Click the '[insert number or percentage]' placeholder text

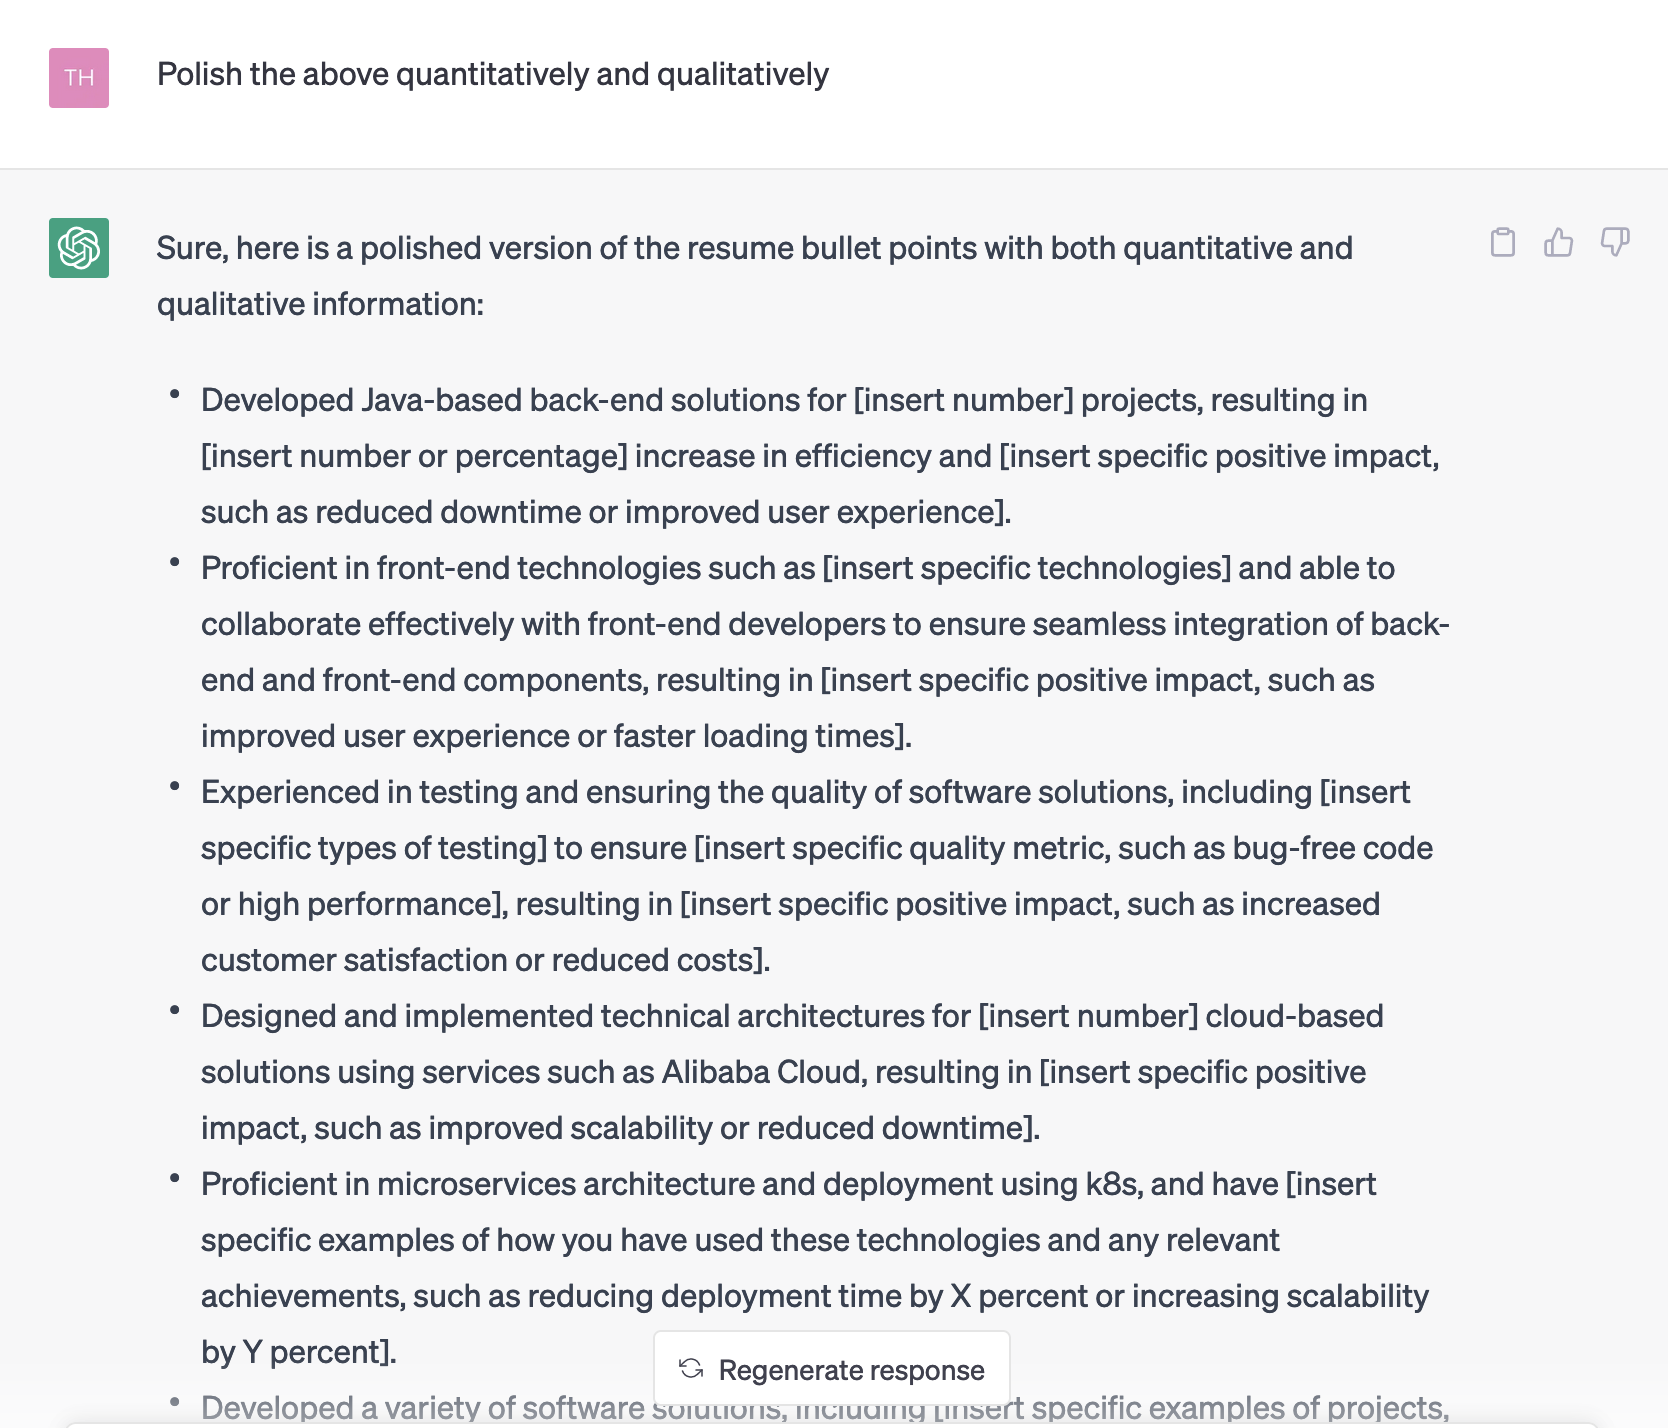(414, 456)
